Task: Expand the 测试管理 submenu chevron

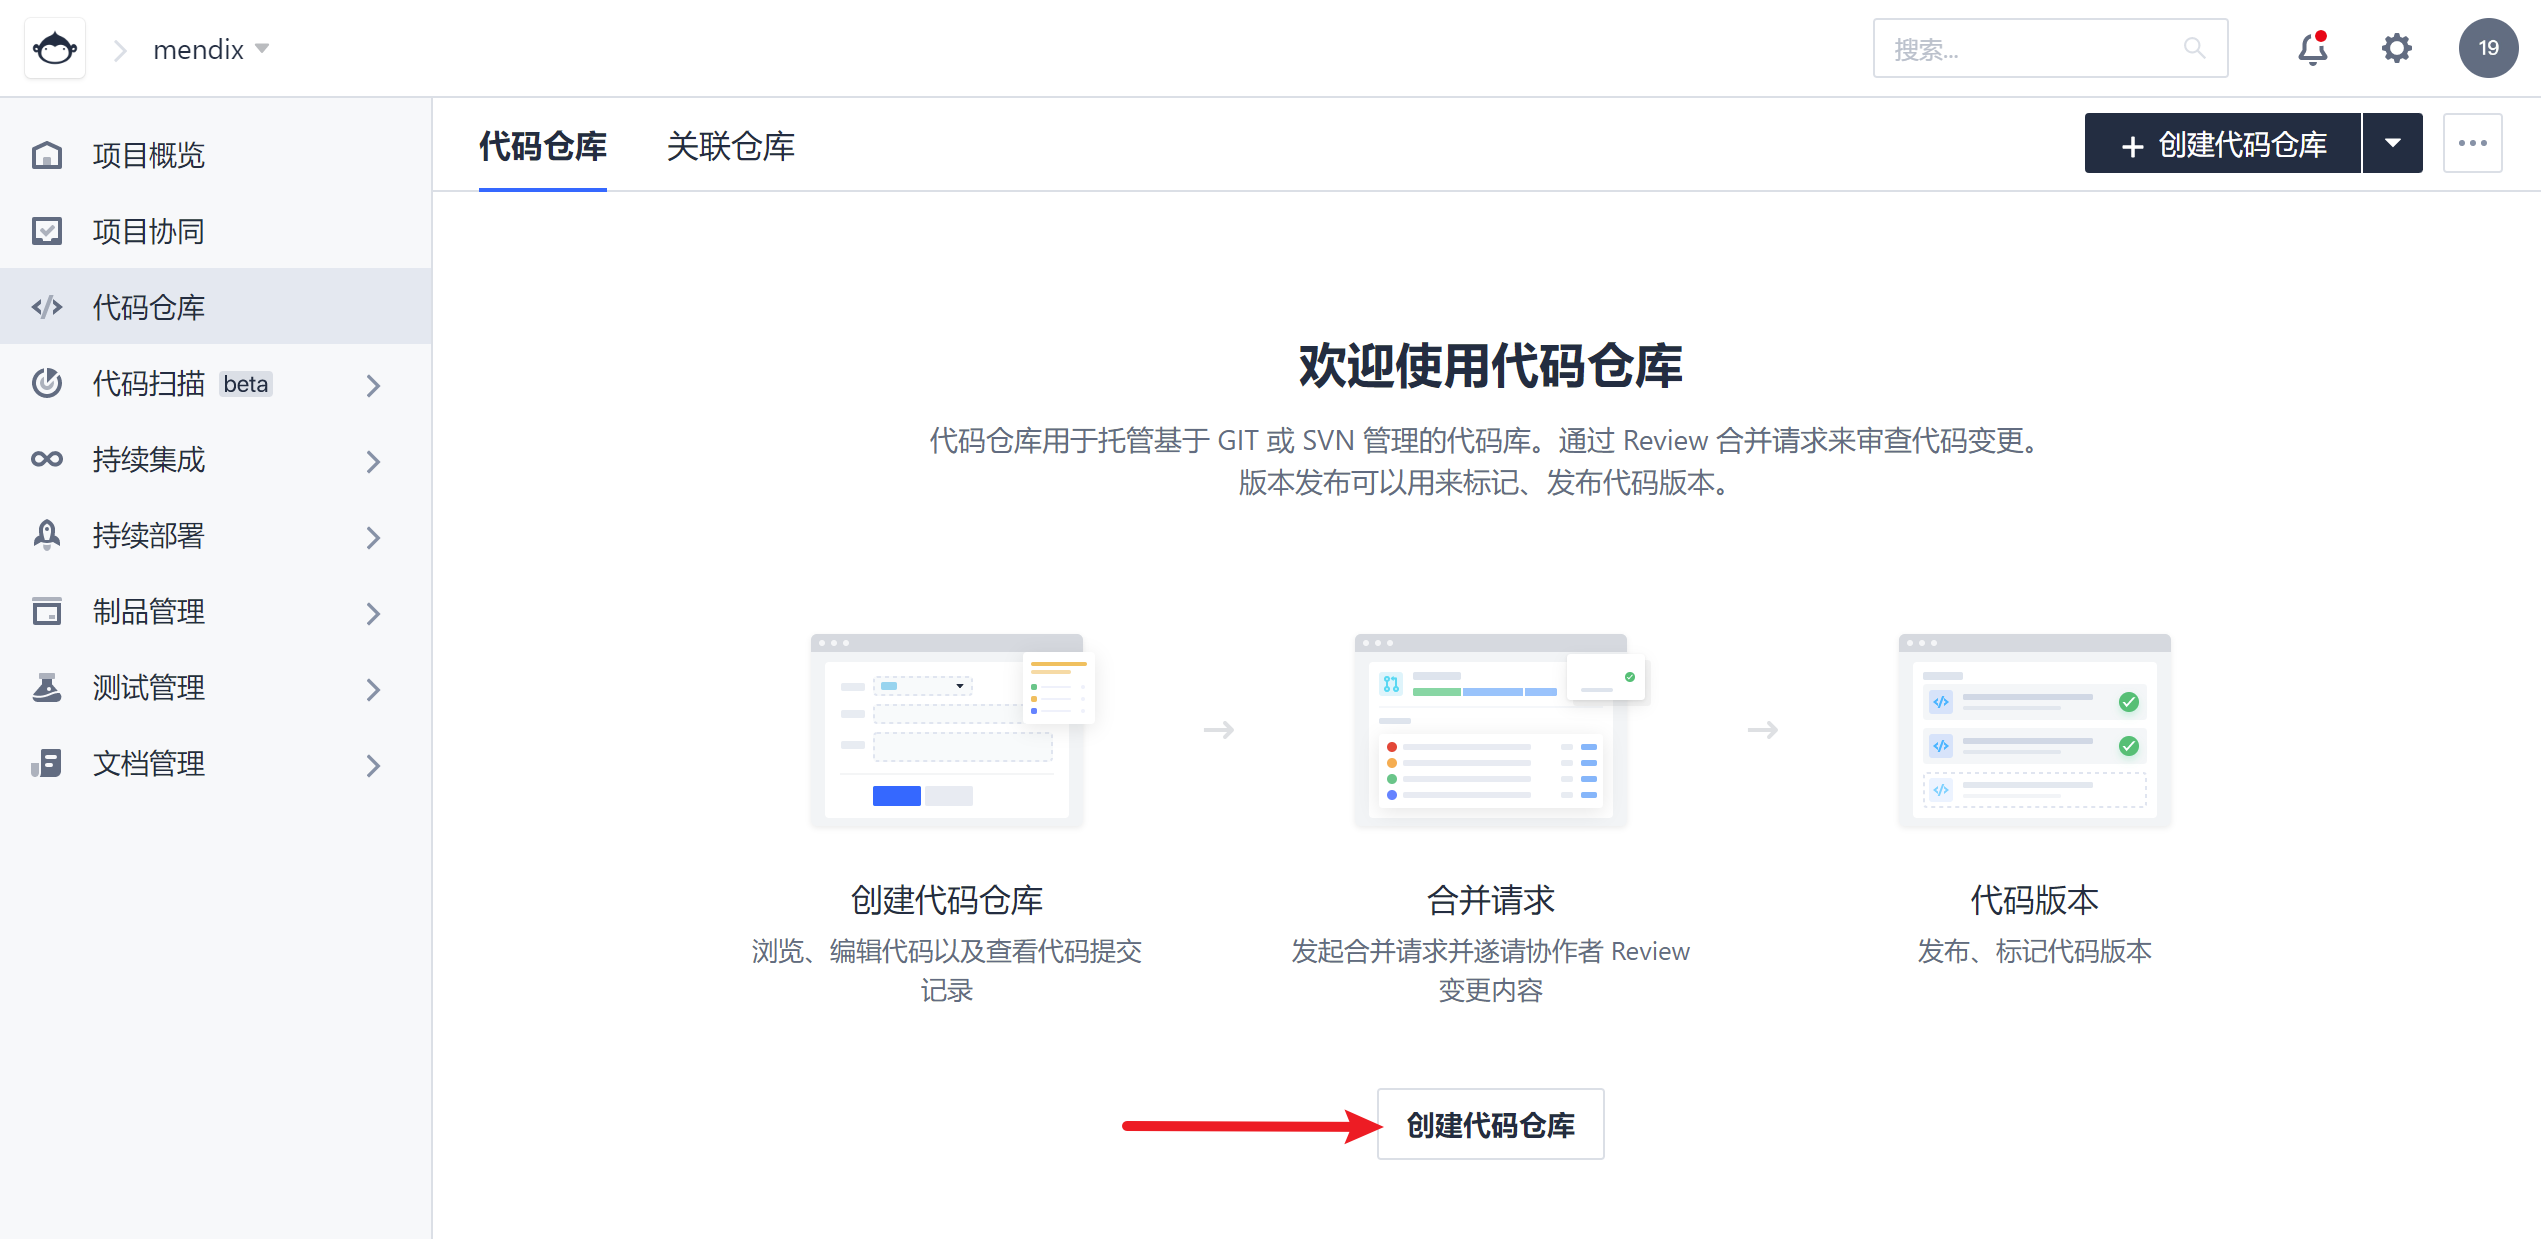Action: pos(373,689)
